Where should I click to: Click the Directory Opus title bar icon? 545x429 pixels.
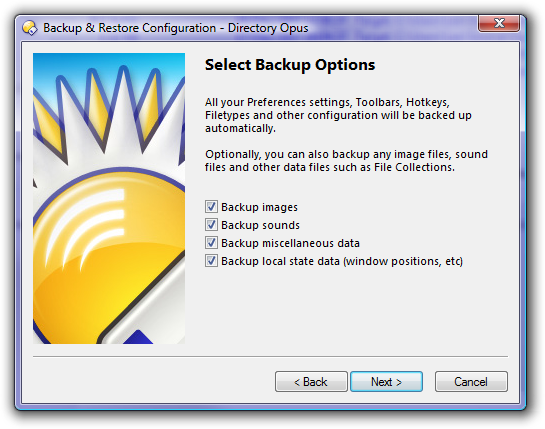point(30,28)
